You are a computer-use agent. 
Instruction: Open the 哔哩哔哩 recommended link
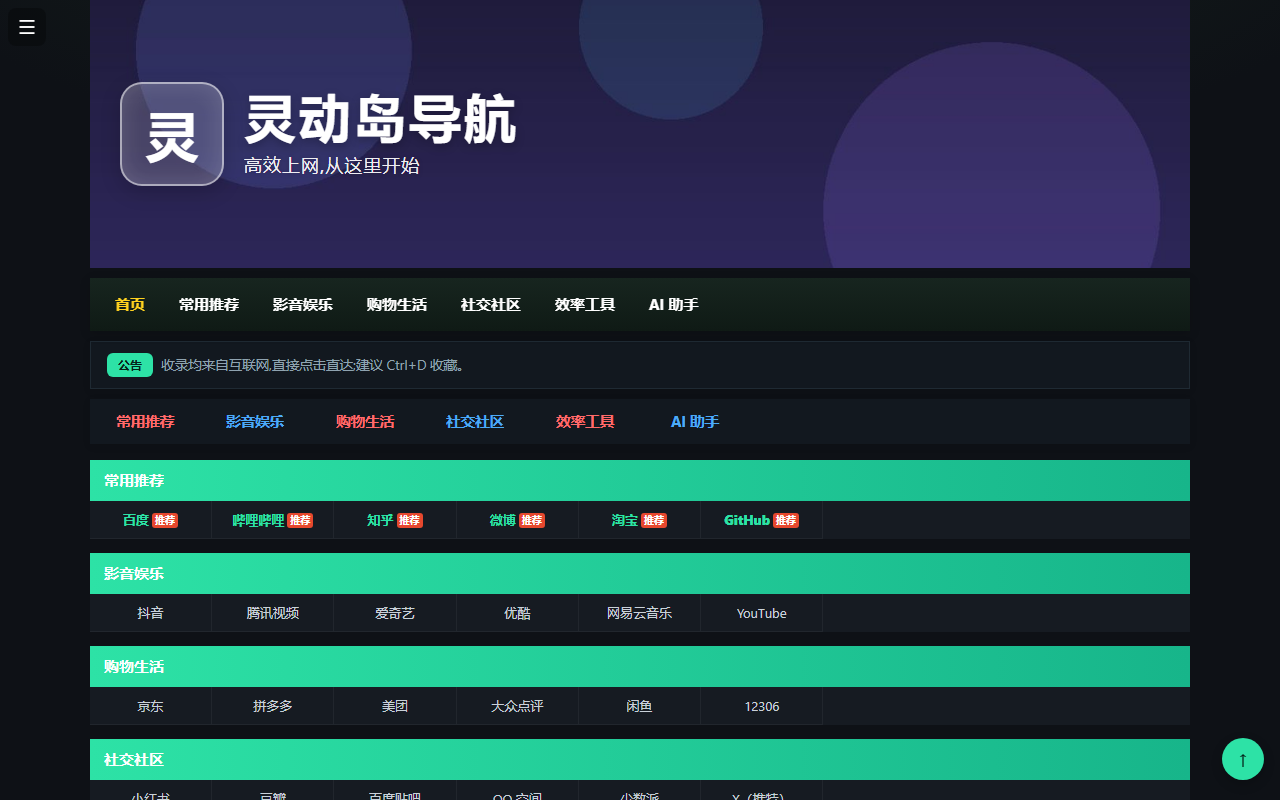pyautogui.click(x=273, y=520)
